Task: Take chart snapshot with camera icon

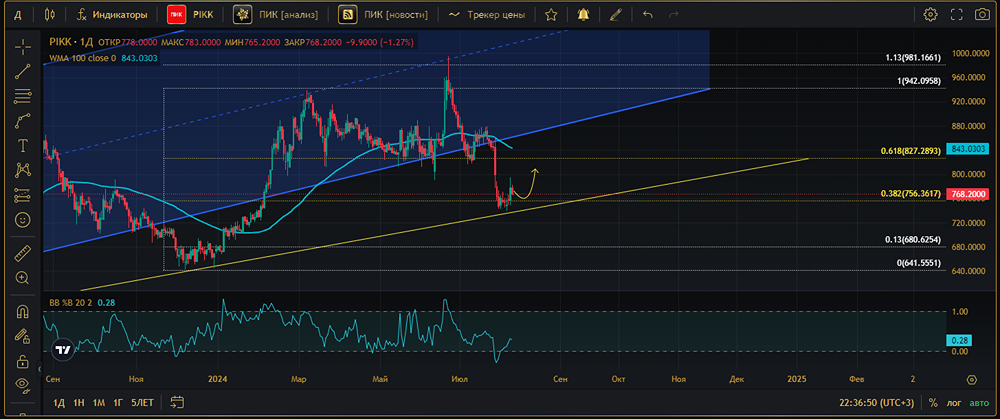Action: [x=982, y=14]
